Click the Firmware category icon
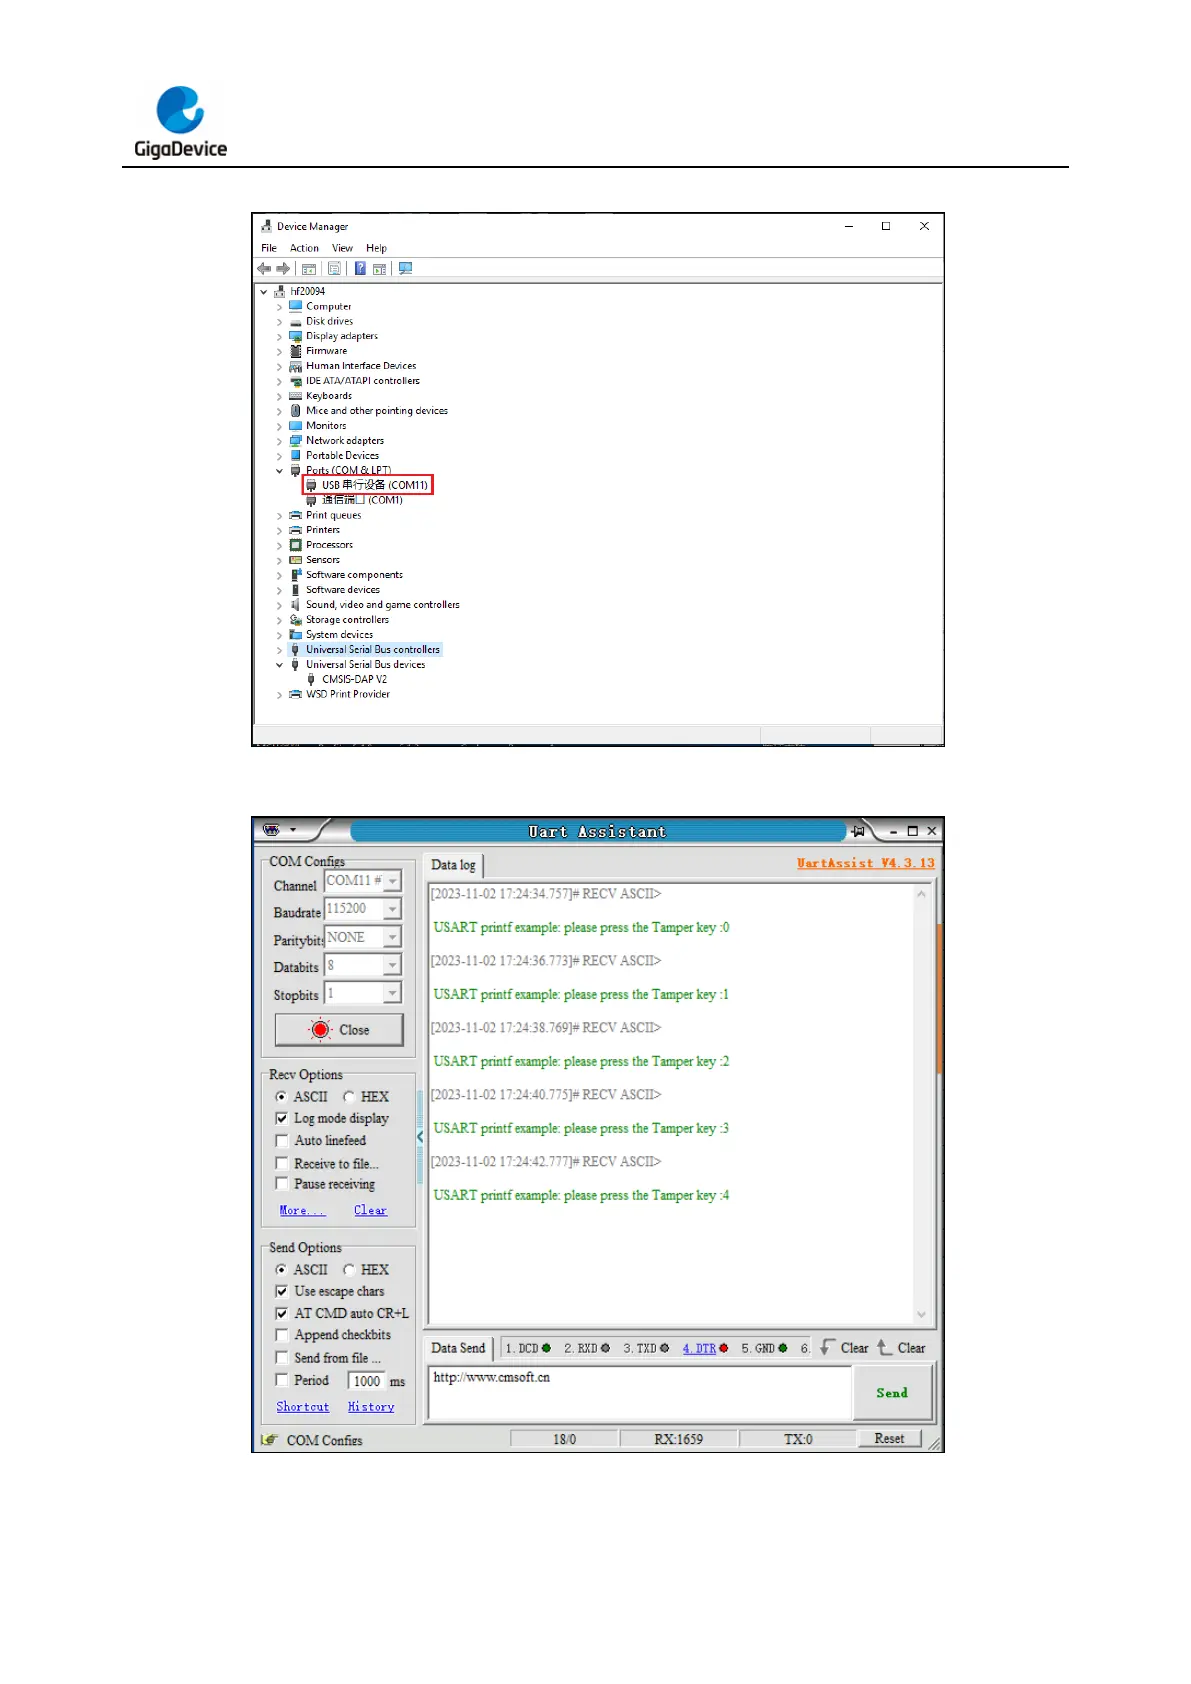 tap(295, 351)
